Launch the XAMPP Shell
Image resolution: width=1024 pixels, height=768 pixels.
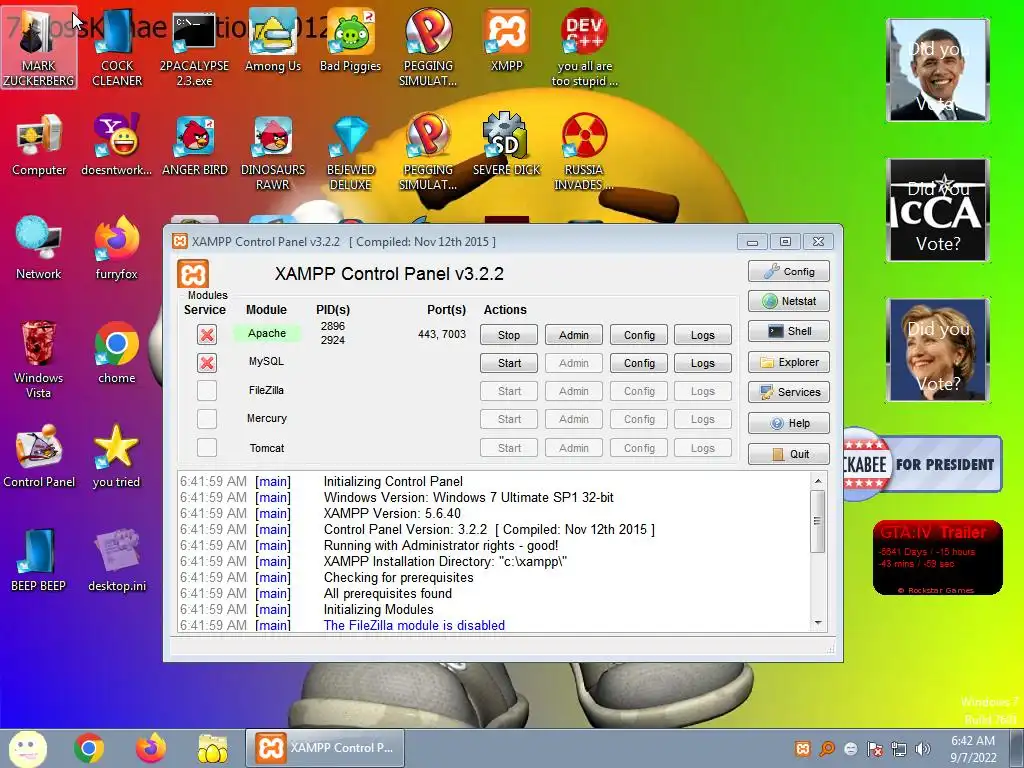click(789, 331)
